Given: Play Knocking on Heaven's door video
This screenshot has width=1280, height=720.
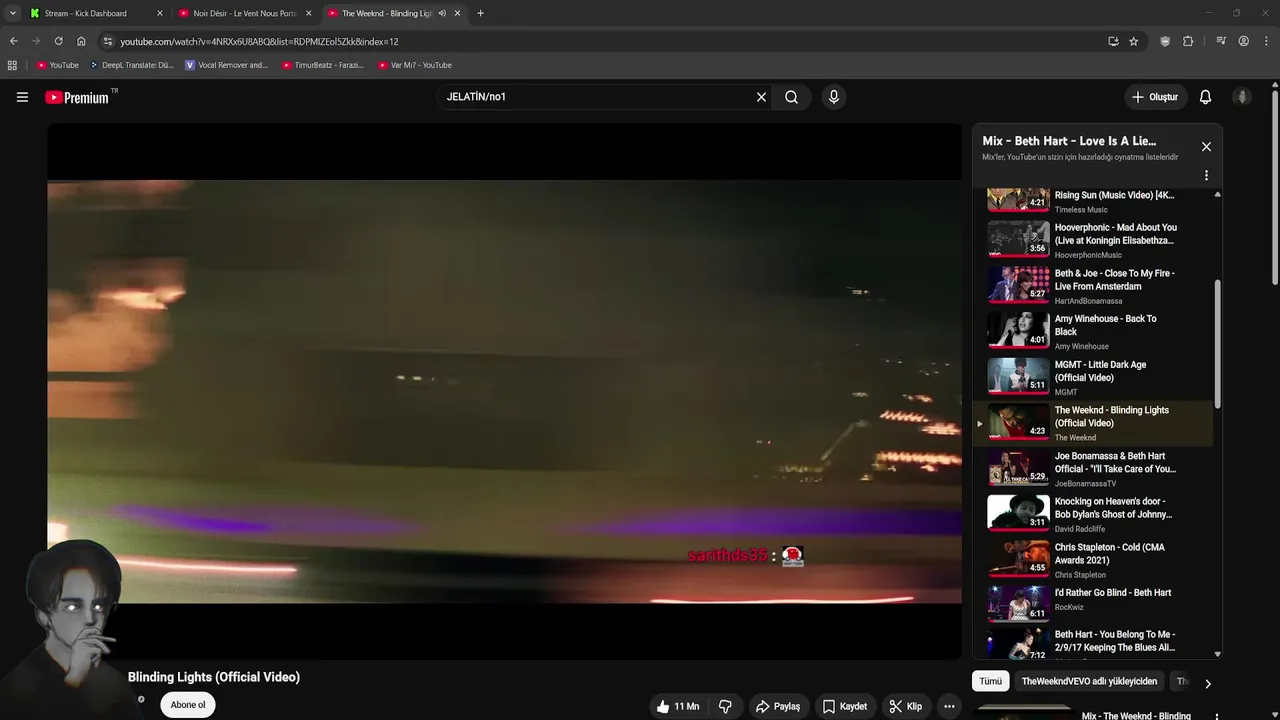Looking at the screenshot, I should (x=1094, y=514).
